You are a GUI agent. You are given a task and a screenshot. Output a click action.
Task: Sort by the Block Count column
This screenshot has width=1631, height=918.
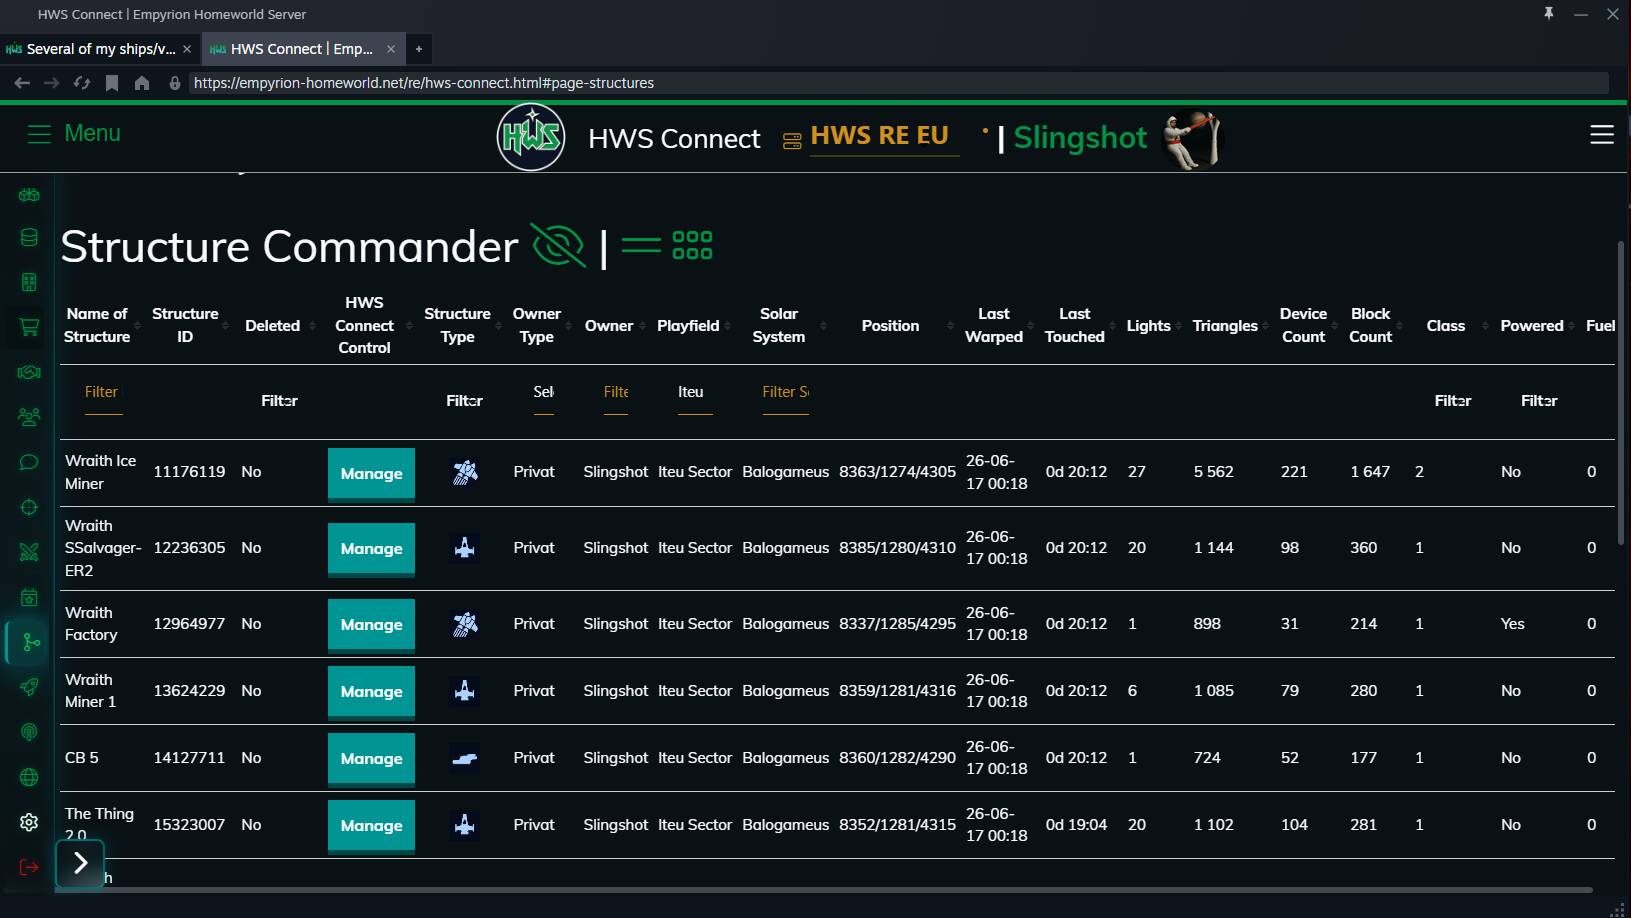pyautogui.click(x=1370, y=325)
